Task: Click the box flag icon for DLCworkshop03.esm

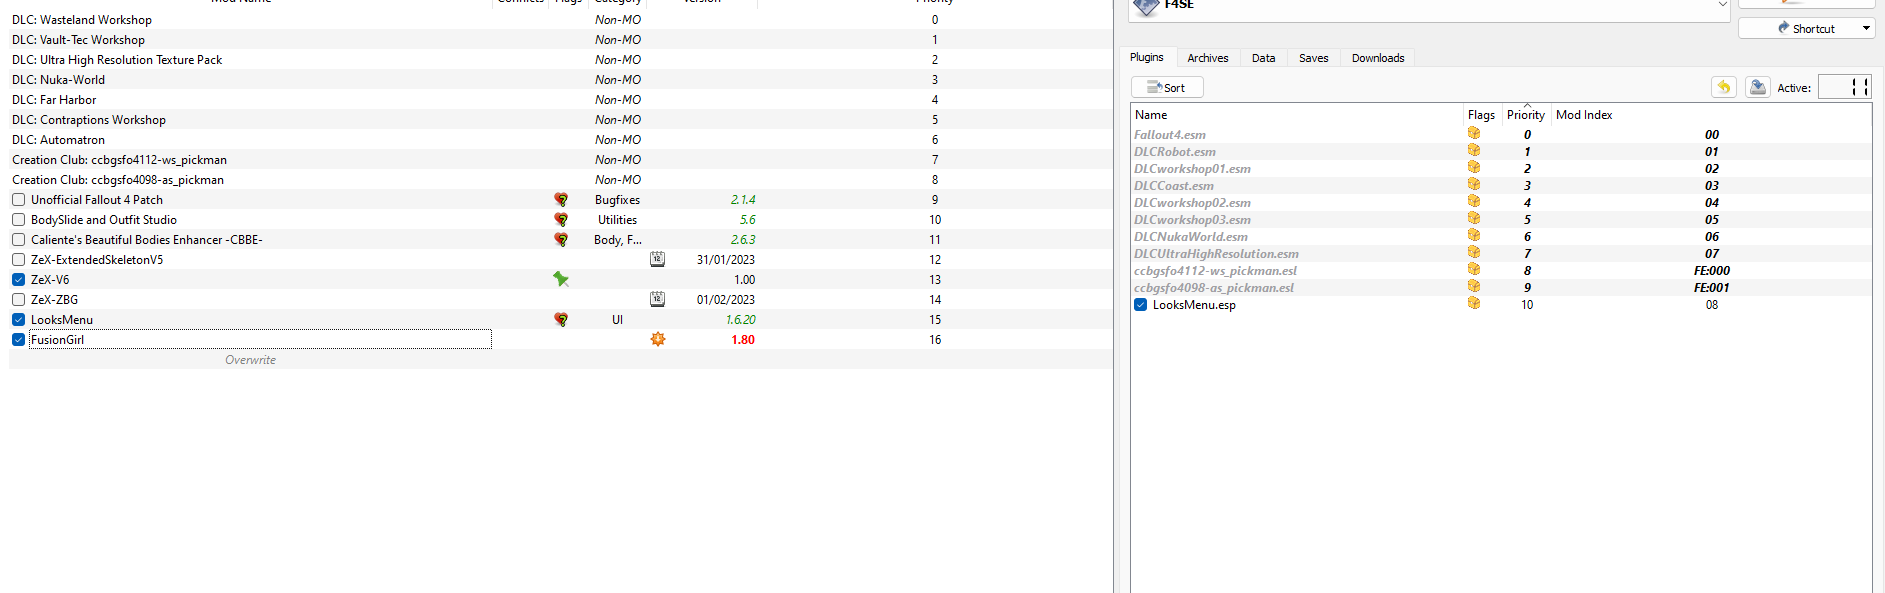Action: (1474, 218)
